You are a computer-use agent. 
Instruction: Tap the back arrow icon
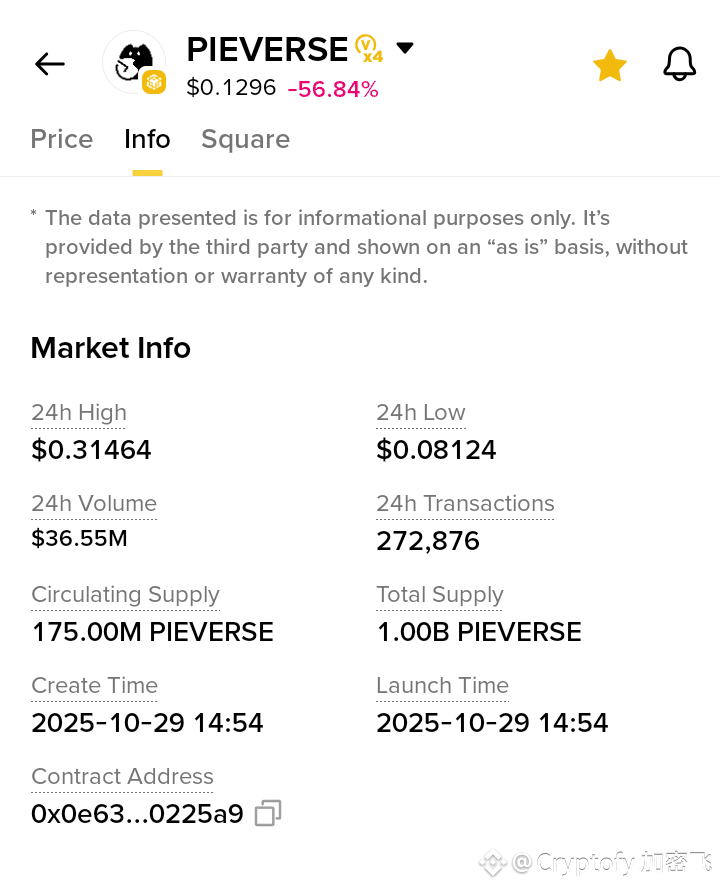[x=49, y=65]
